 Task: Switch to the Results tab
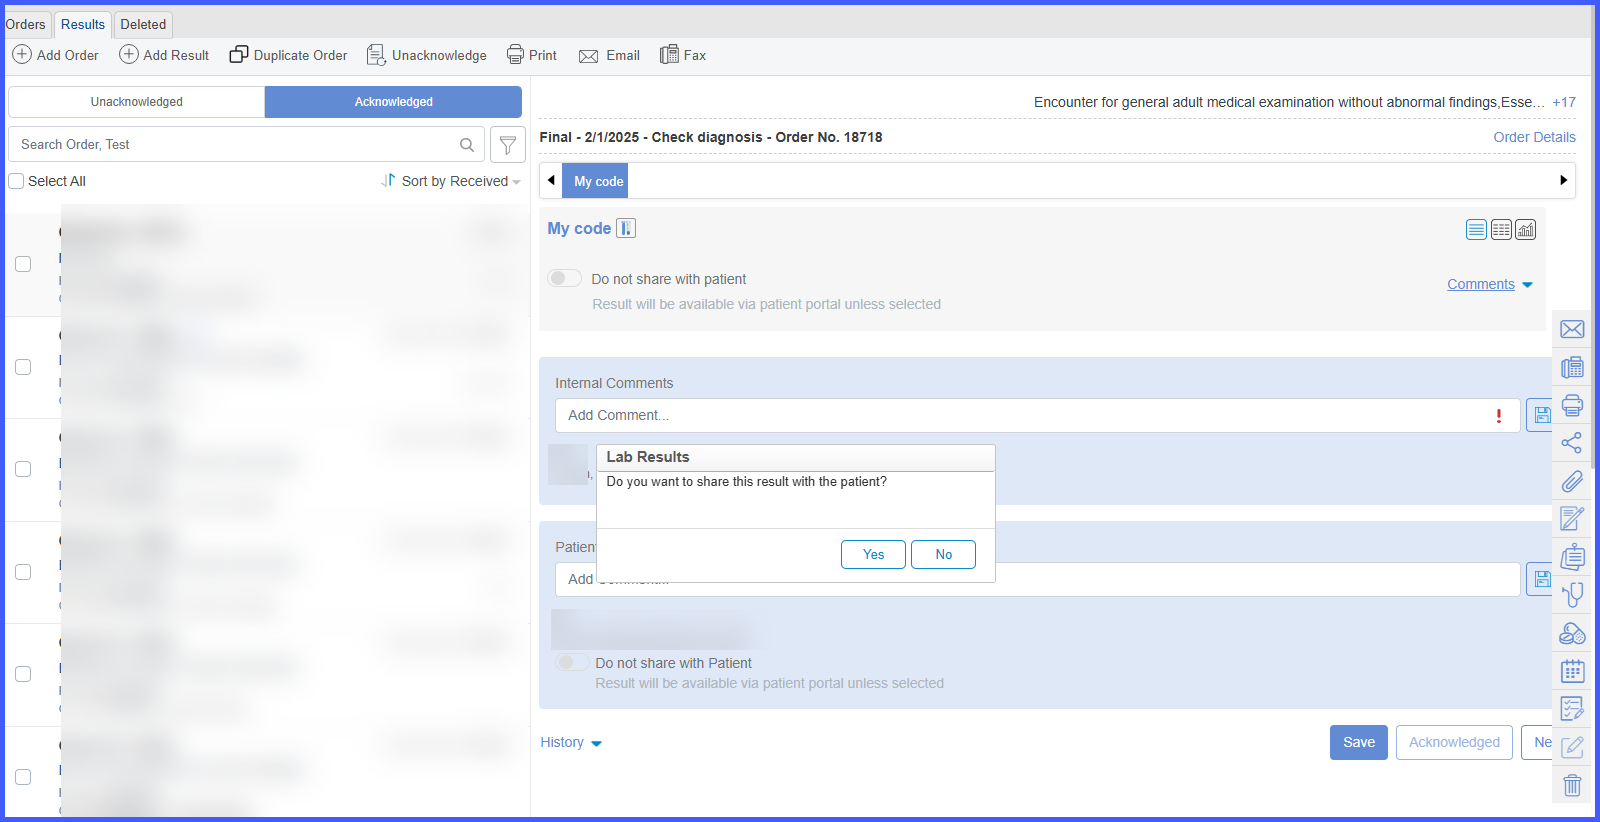tap(83, 24)
